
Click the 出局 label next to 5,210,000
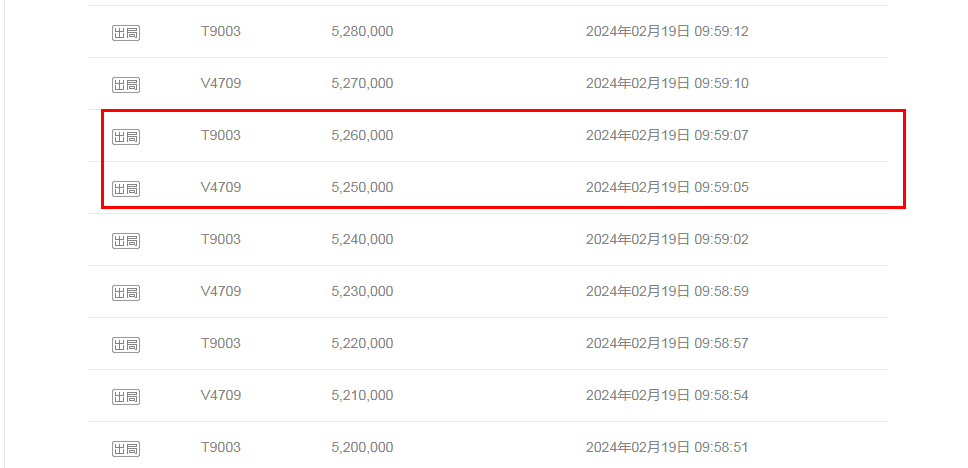(x=126, y=396)
